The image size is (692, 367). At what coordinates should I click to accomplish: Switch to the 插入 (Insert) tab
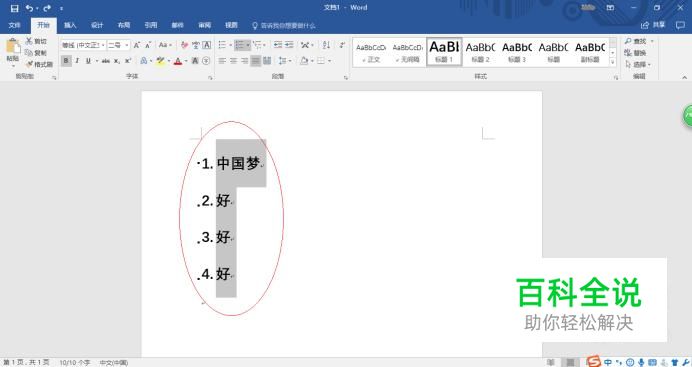(x=70, y=25)
